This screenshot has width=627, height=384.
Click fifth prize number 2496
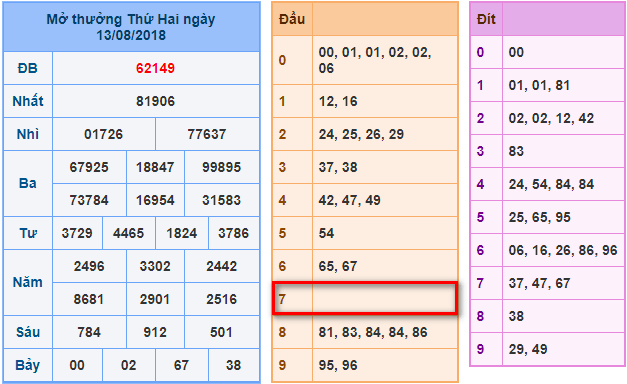coord(89,266)
